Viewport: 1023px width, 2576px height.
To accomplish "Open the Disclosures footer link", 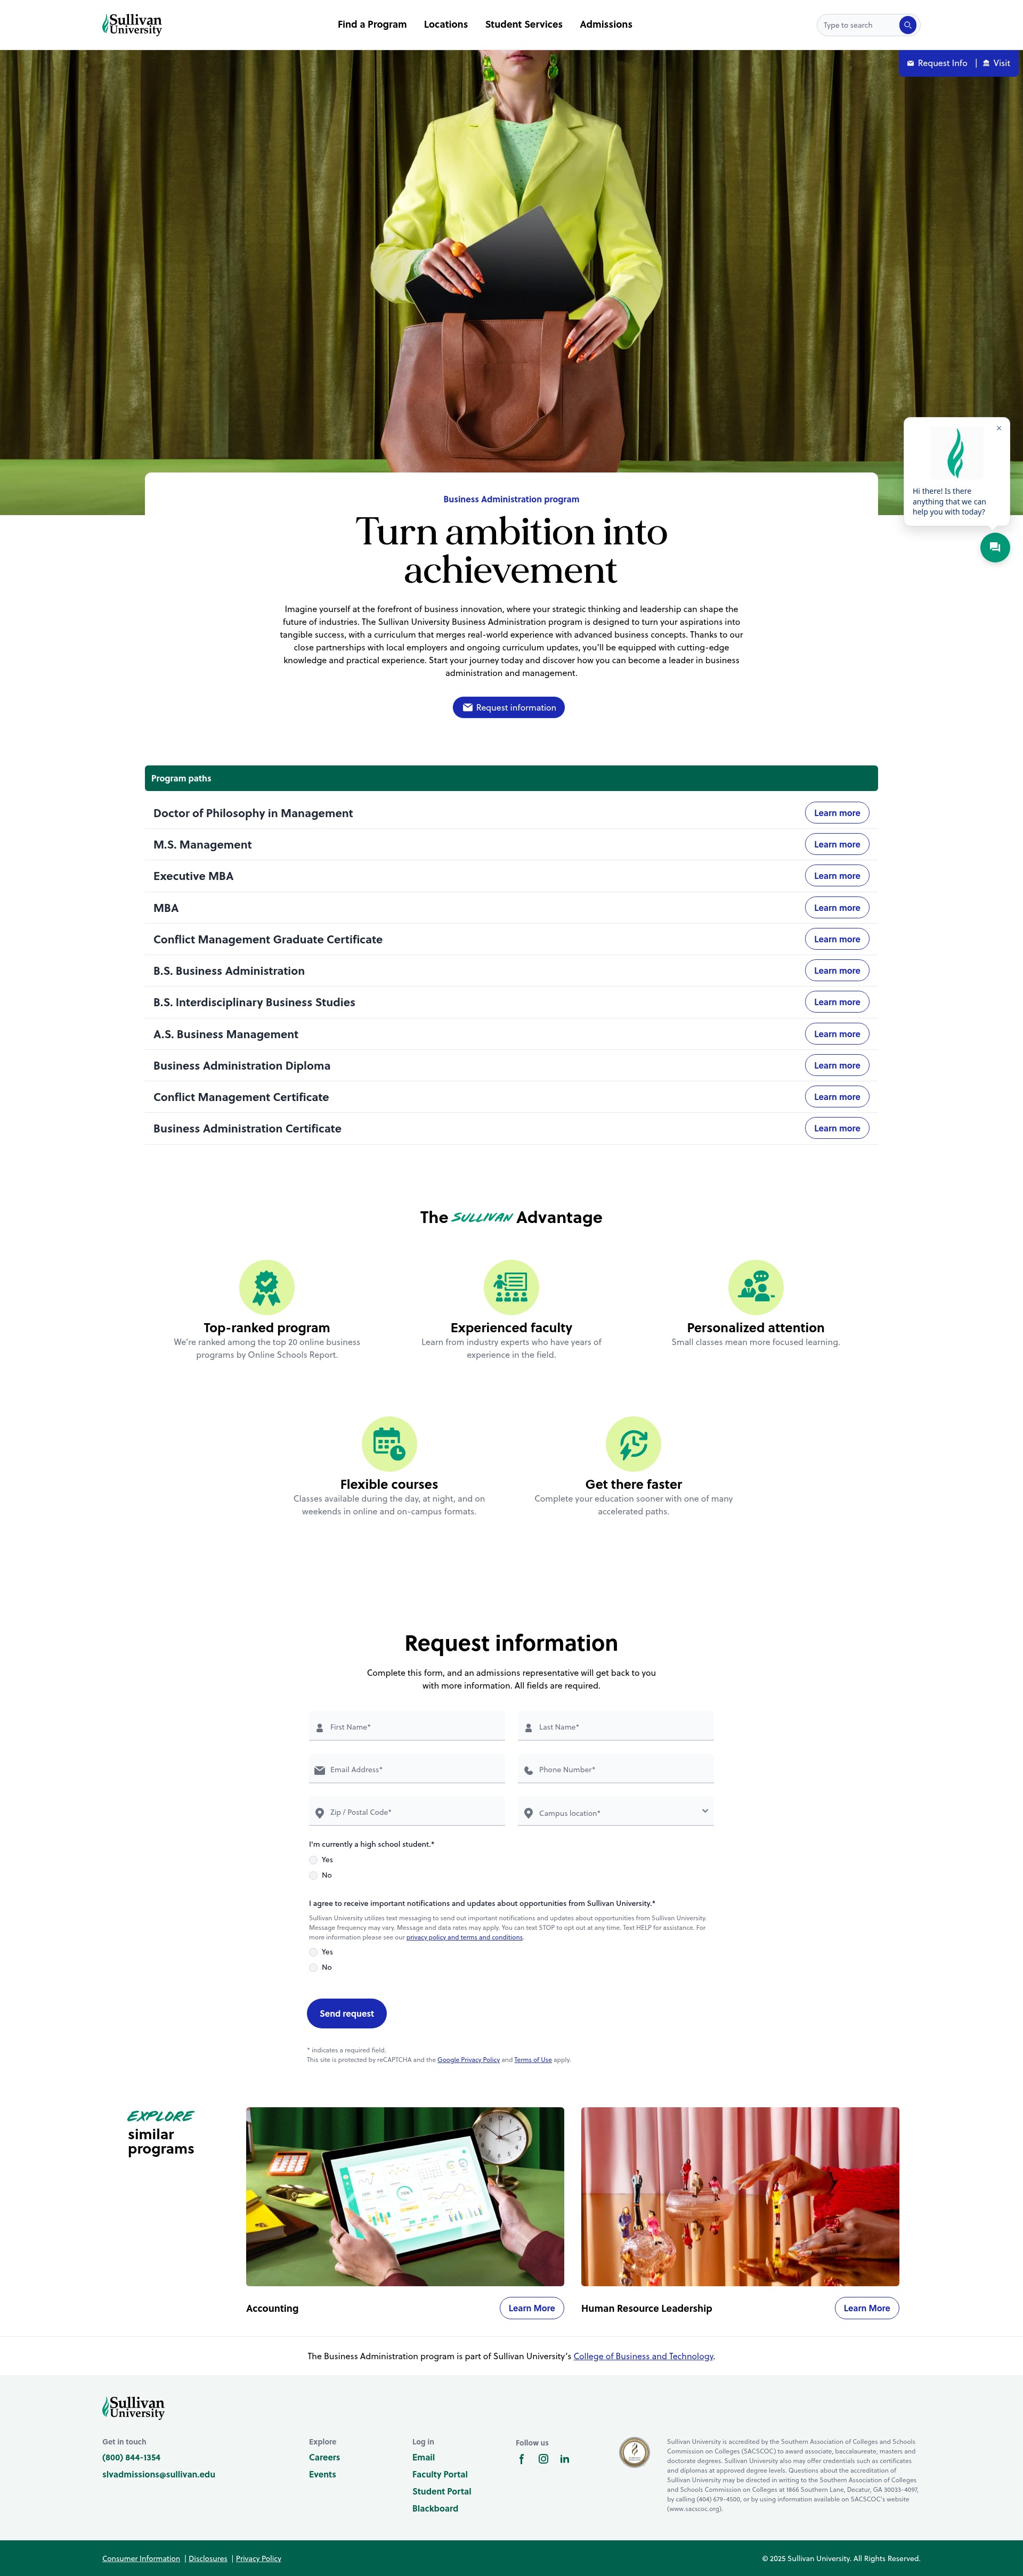I will point(208,2558).
